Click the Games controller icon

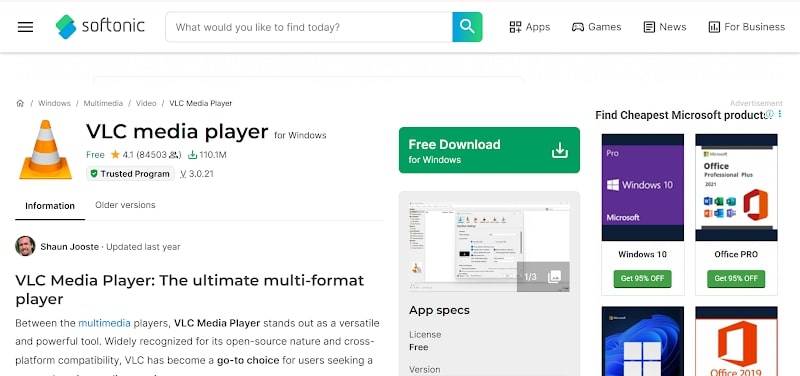pyautogui.click(x=578, y=27)
